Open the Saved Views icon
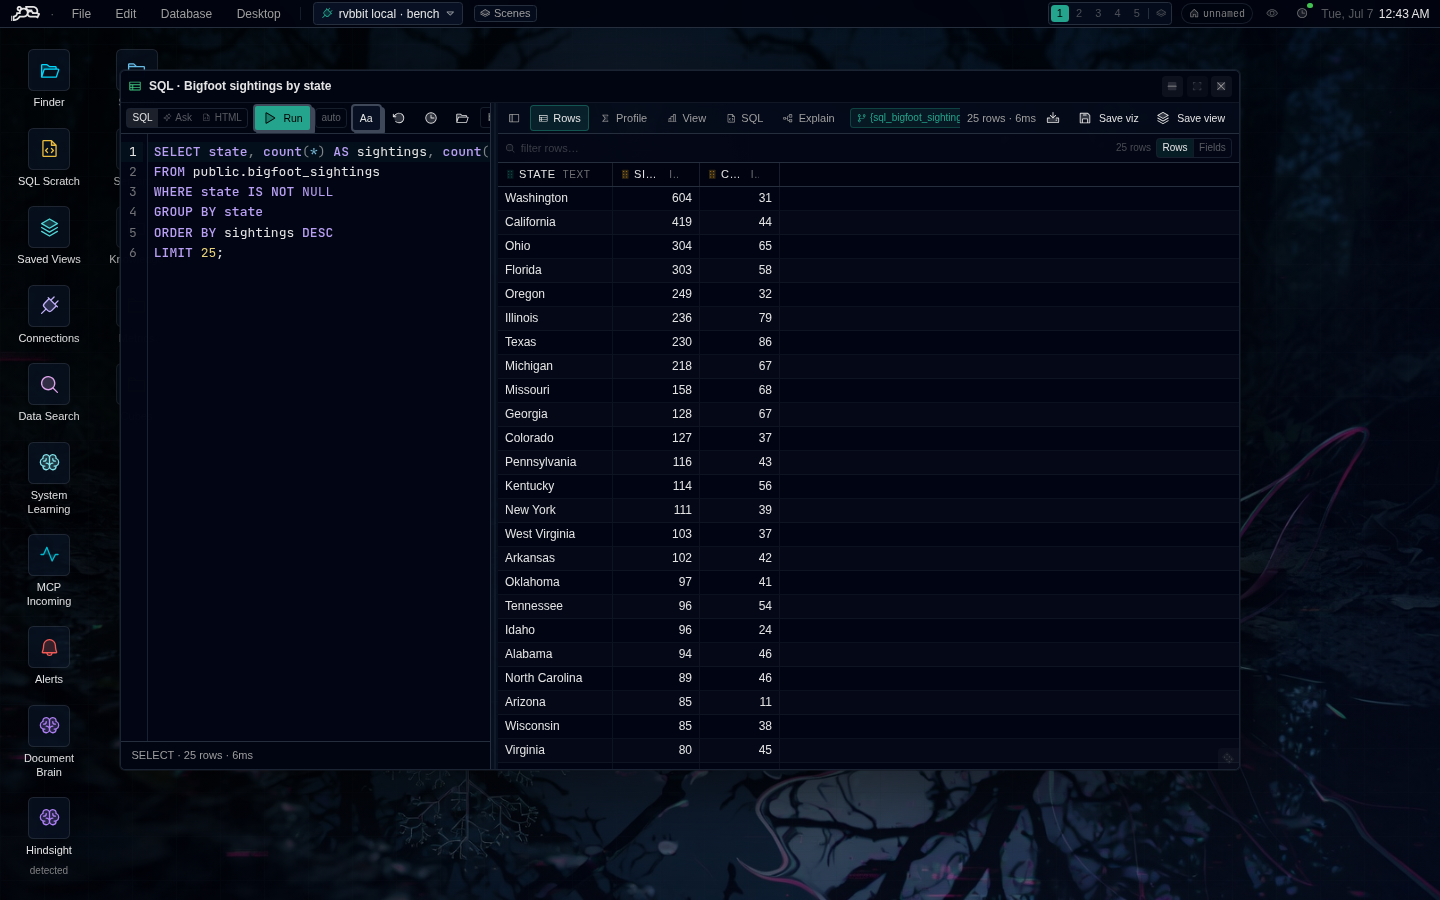The image size is (1440, 900). click(49, 227)
